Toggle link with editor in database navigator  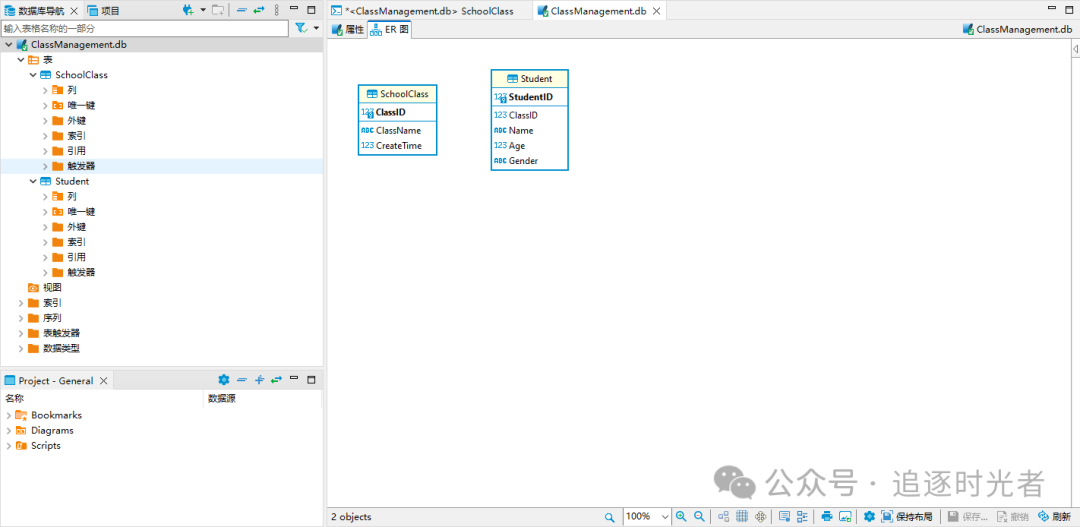coord(258,10)
